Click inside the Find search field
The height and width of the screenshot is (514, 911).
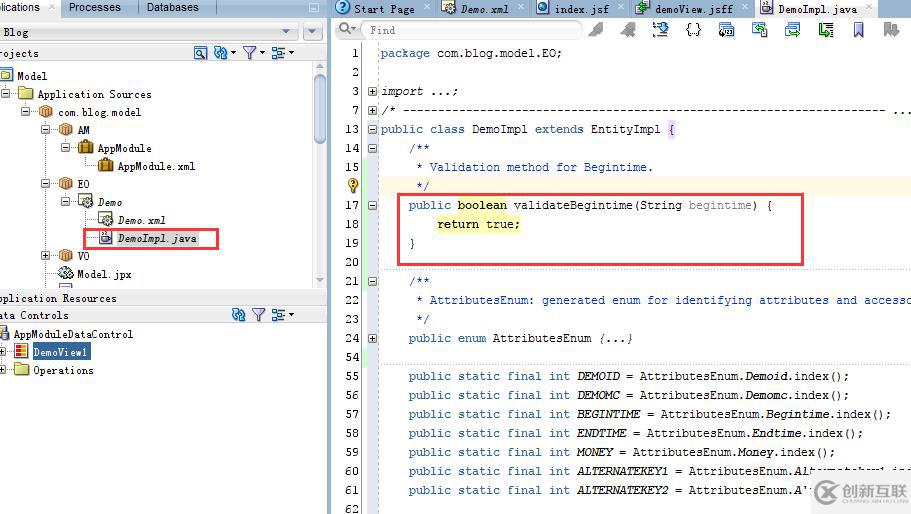pos(472,30)
